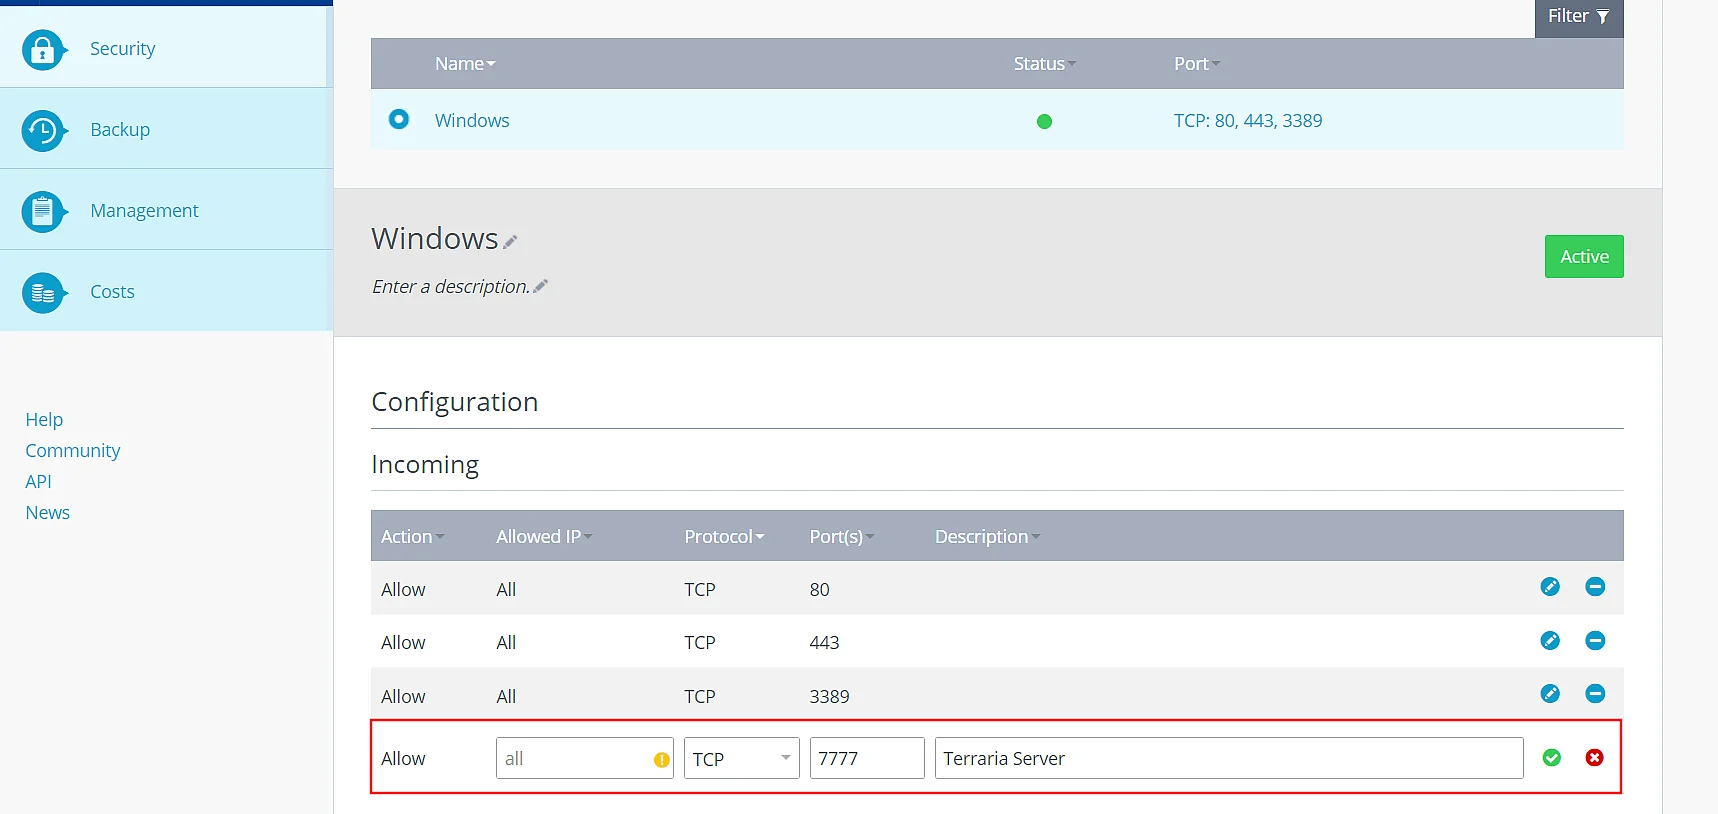Edit the description pencil icon

541,286
